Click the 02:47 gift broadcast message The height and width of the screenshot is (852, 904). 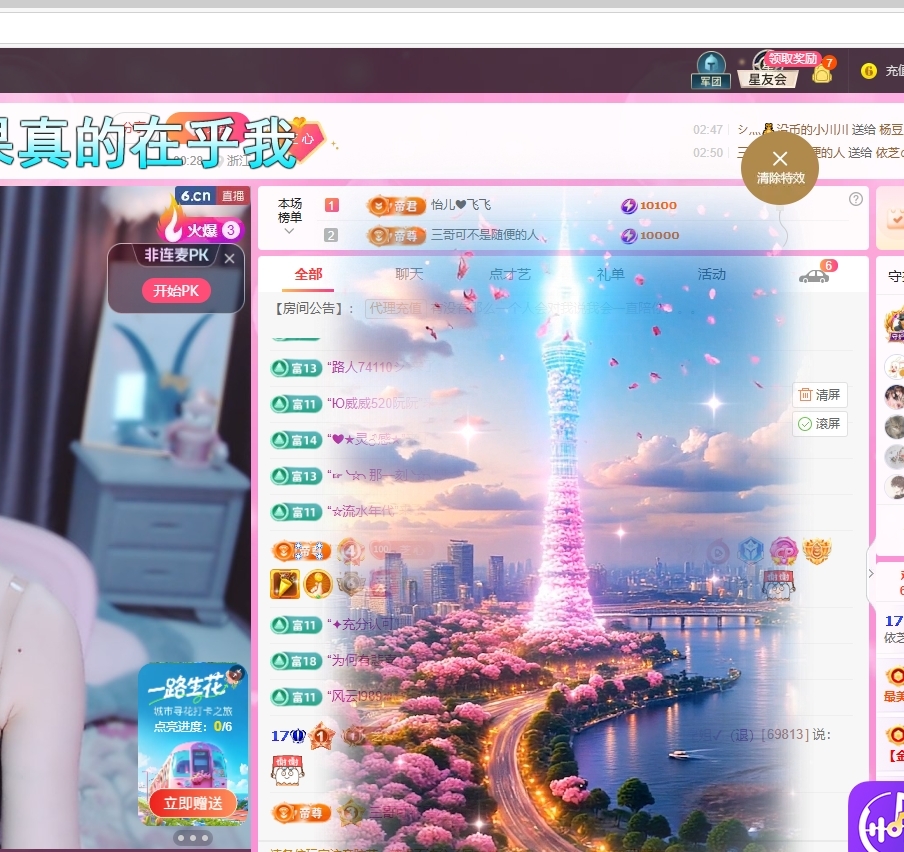tap(798, 130)
